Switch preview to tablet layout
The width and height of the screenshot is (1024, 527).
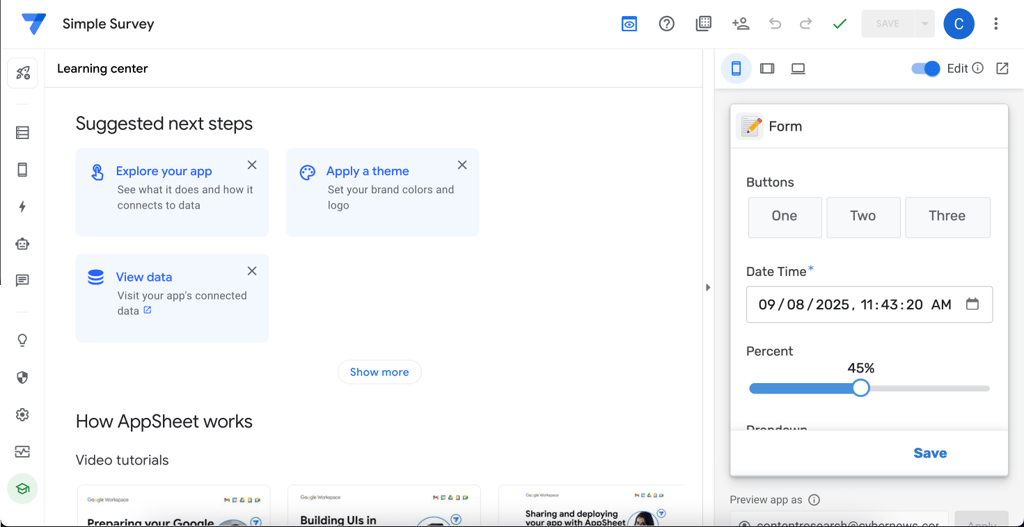767,69
